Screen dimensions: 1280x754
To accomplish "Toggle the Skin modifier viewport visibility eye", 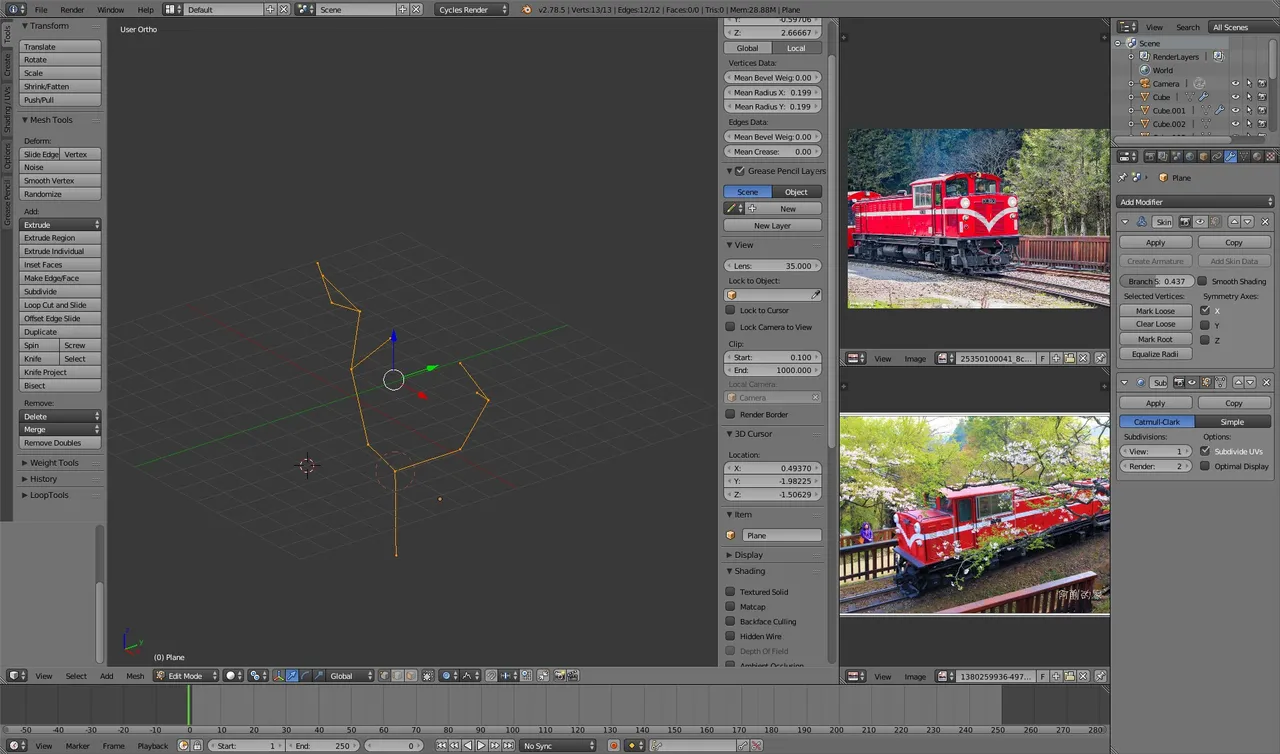I will [1200, 221].
